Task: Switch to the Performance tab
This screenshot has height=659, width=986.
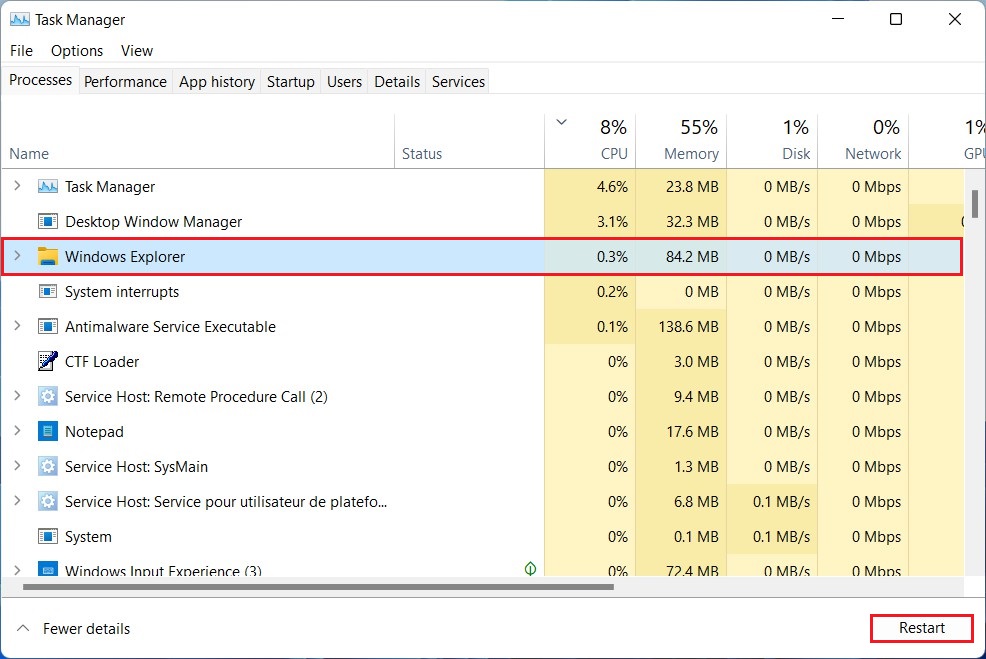Action: coord(125,82)
